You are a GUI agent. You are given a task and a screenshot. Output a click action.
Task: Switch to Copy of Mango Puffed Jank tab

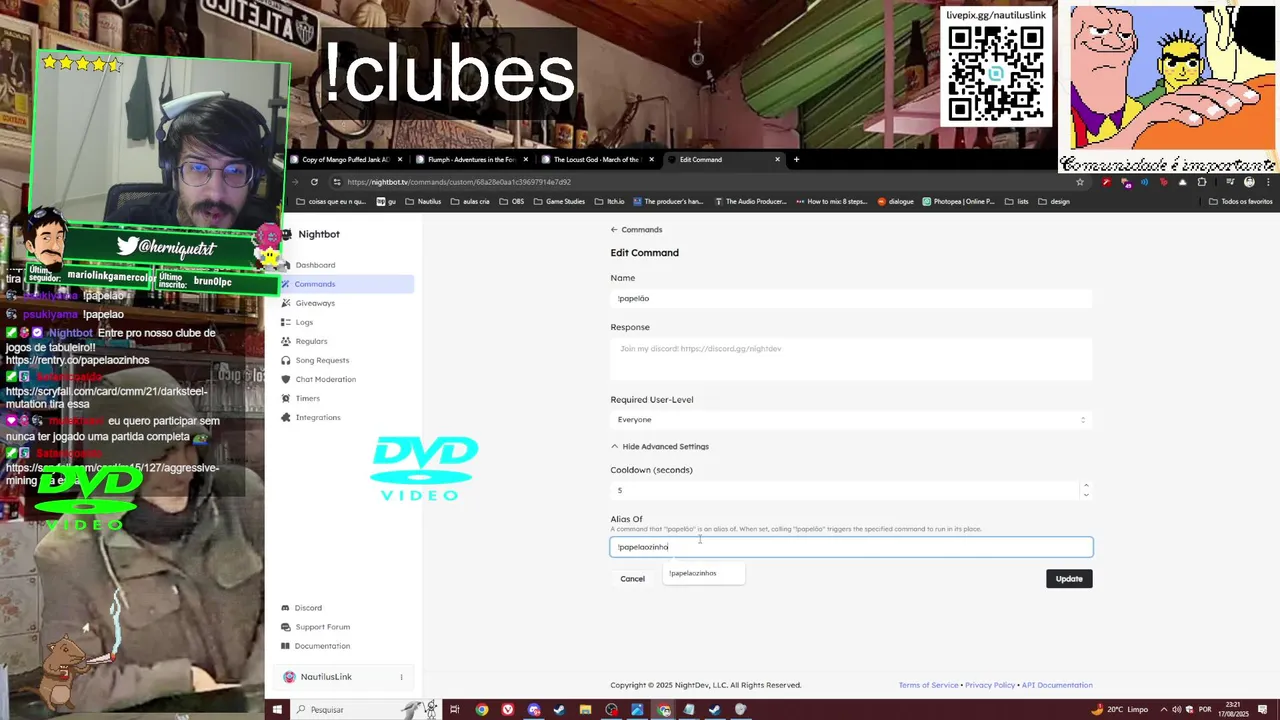[x=345, y=159]
